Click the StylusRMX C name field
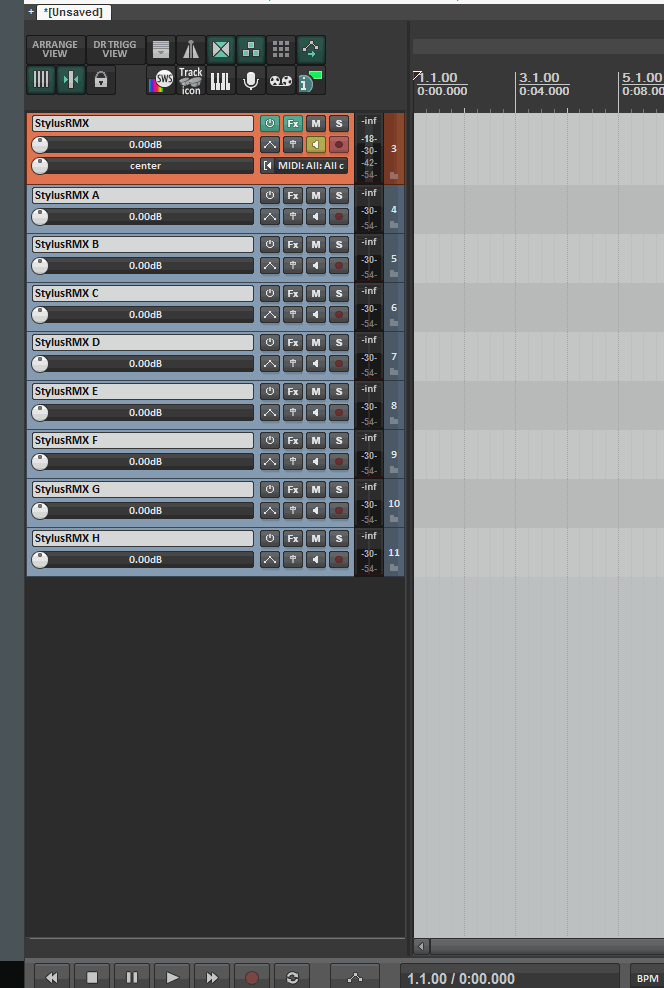The height and width of the screenshot is (988, 664). coord(143,294)
